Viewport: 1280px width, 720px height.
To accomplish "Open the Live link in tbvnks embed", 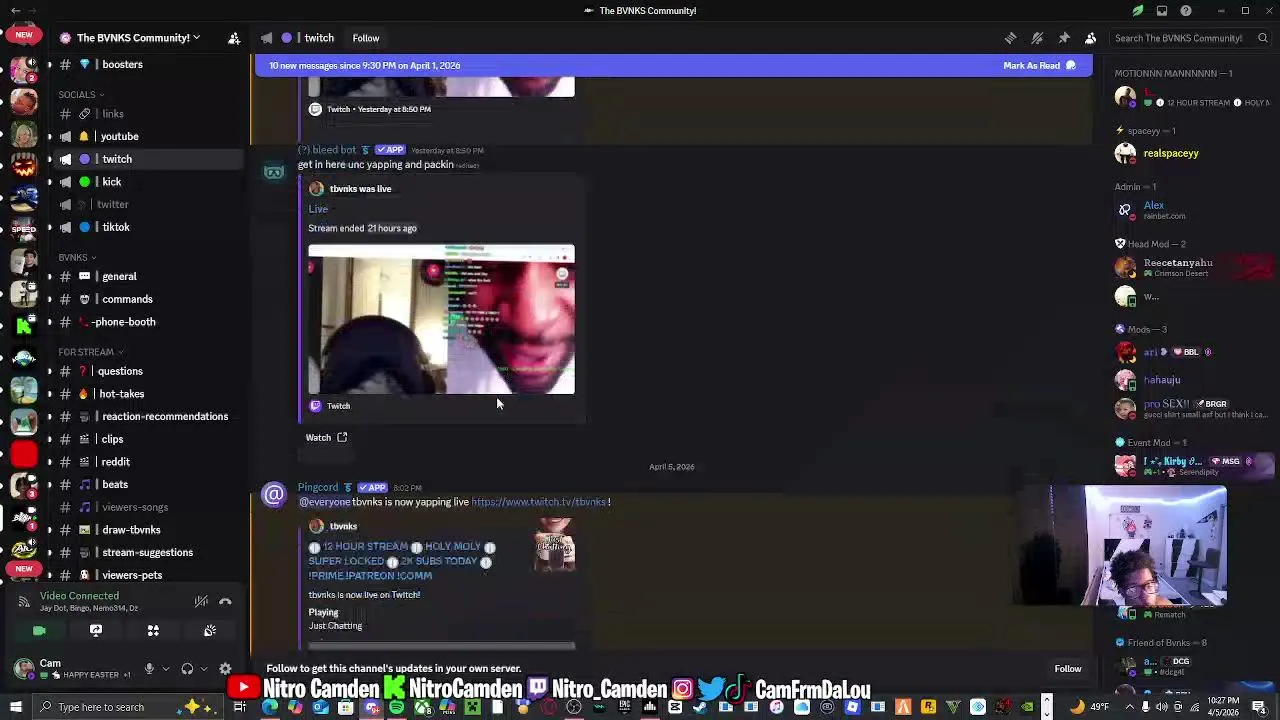I will coord(318,209).
